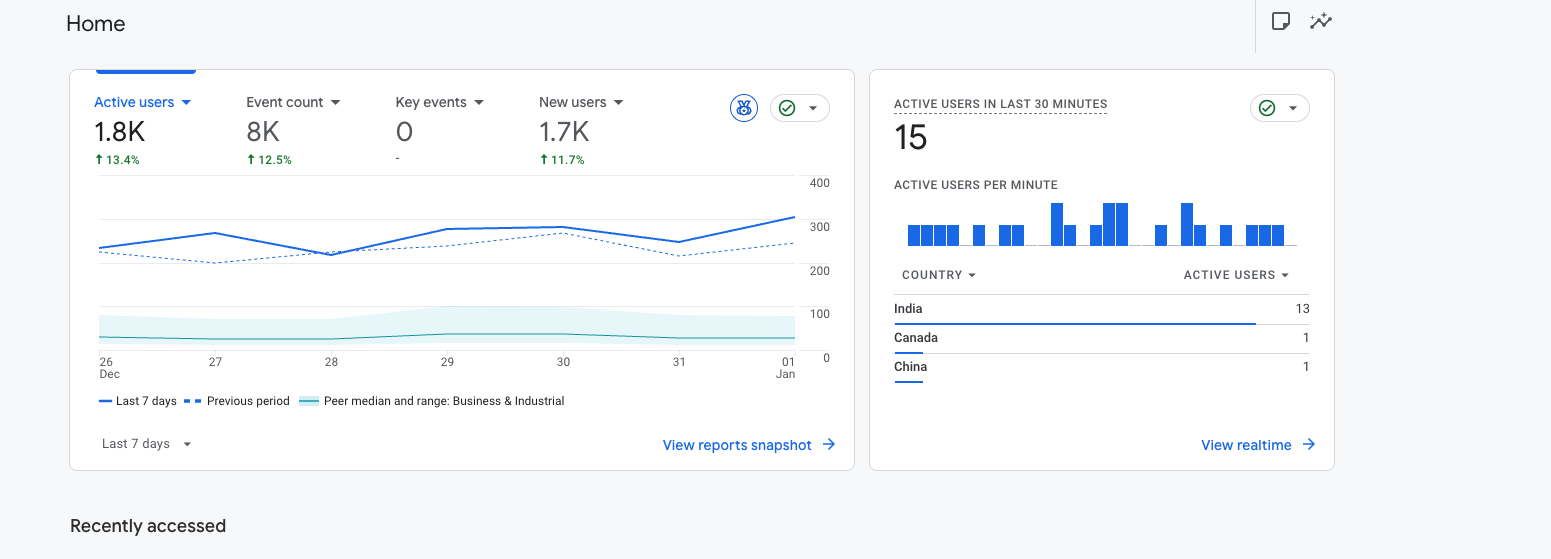Click the realtime active users count 15
Screen dimensions: 1551x559
point(911,137)
